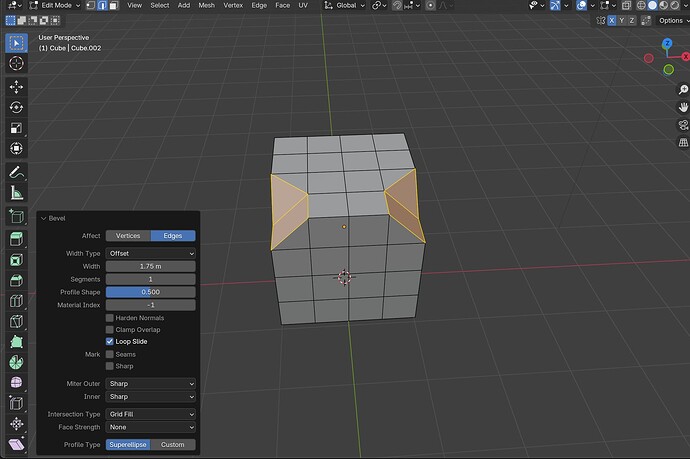Open the Miter Outer dropdown

tap(150, 384)
